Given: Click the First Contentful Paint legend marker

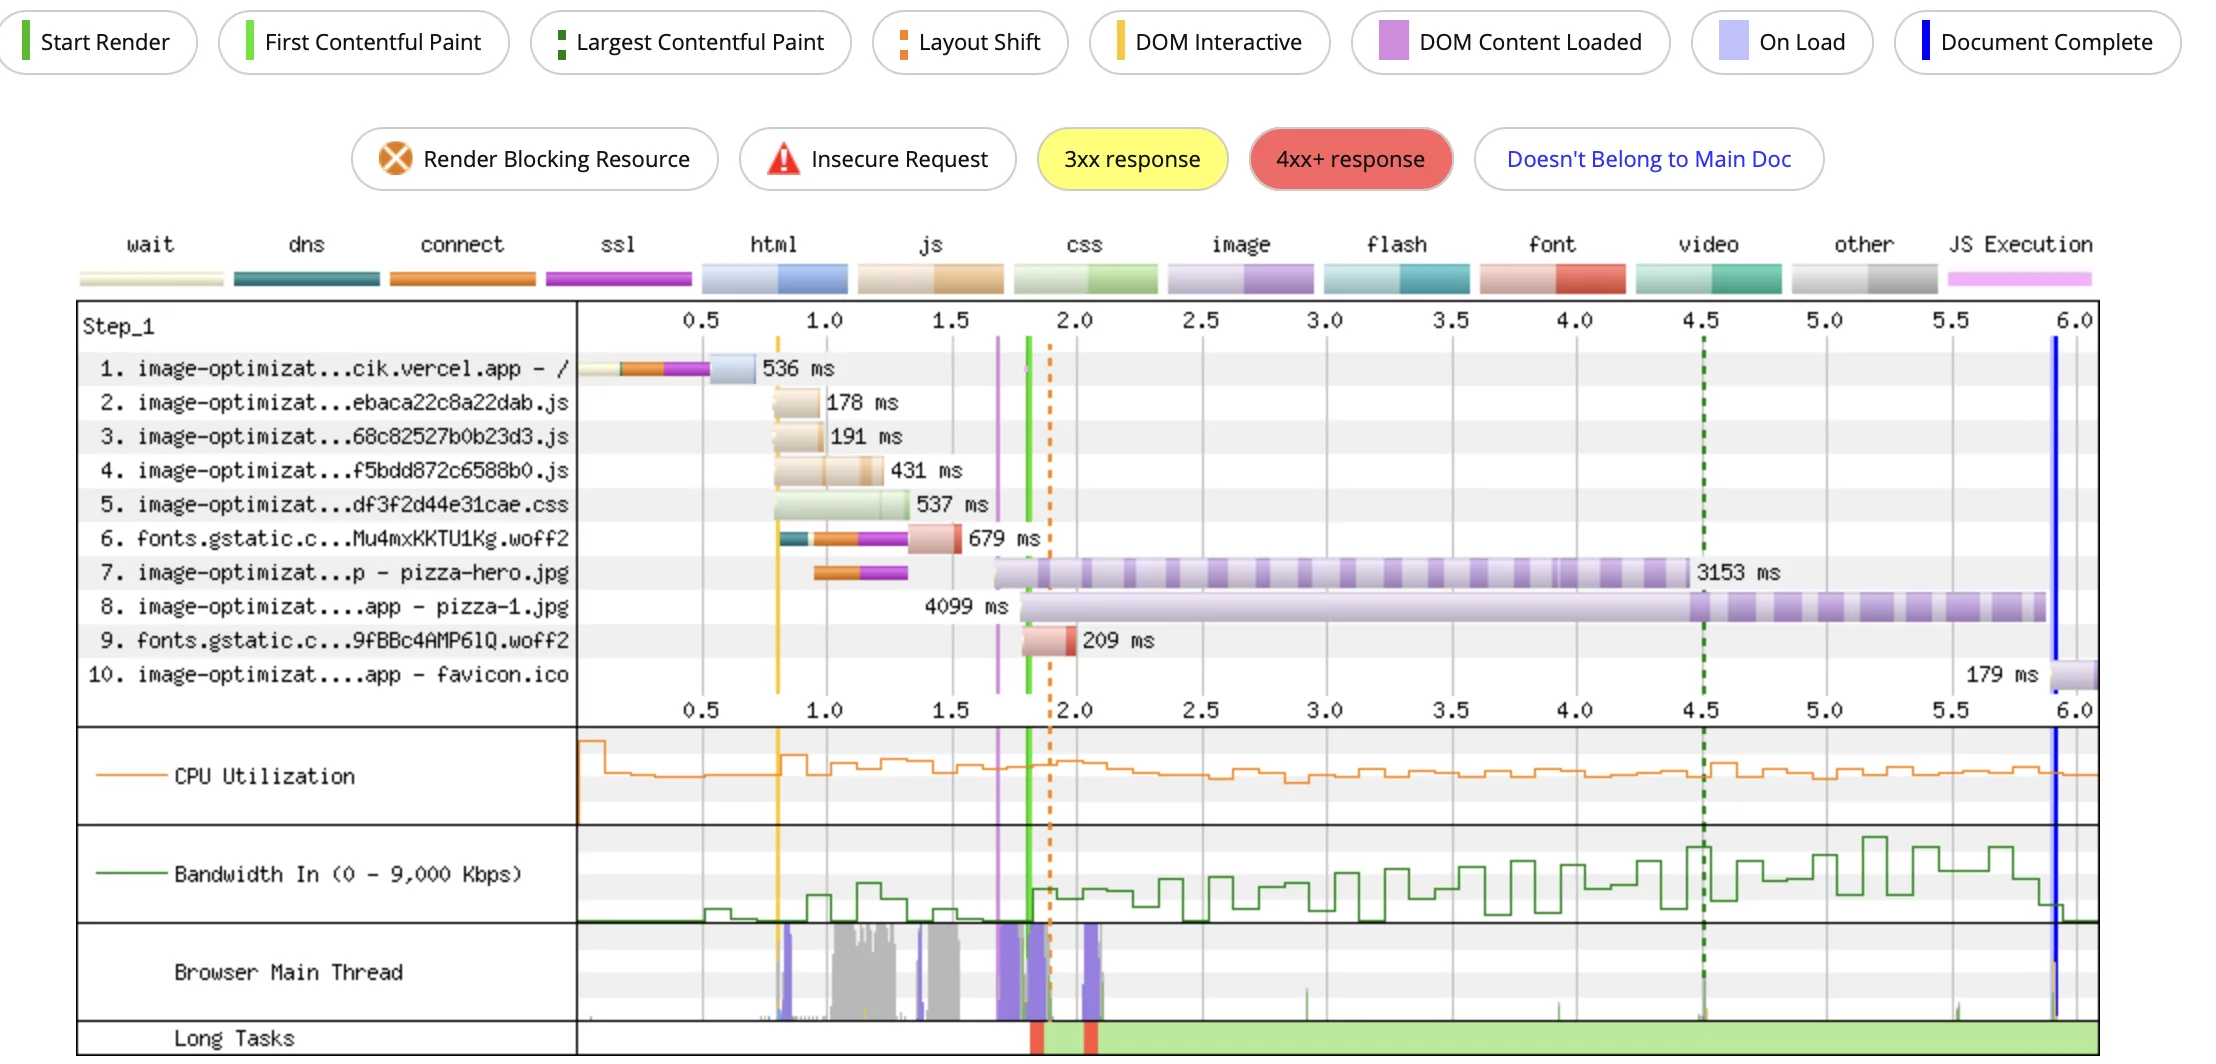Looking at the screenshot, I should [x=248, y=42].
